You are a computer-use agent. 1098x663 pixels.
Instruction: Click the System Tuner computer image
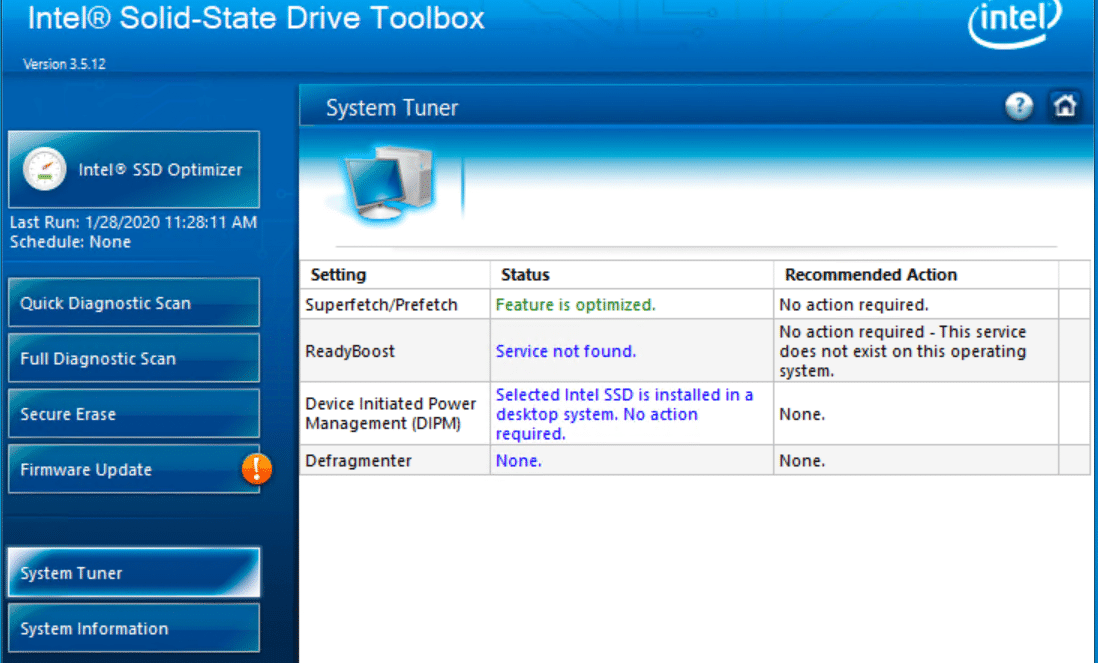(389, 184)
